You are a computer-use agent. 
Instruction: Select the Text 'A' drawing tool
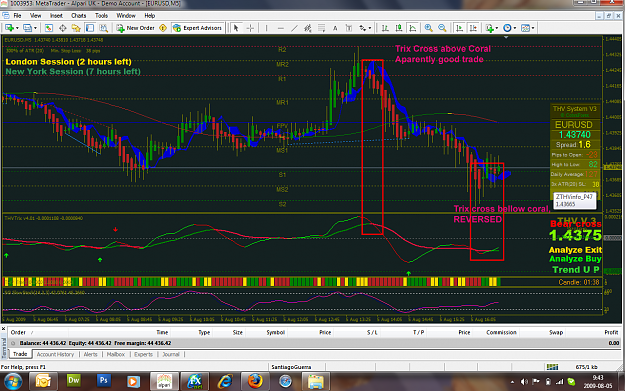(335, 28)
